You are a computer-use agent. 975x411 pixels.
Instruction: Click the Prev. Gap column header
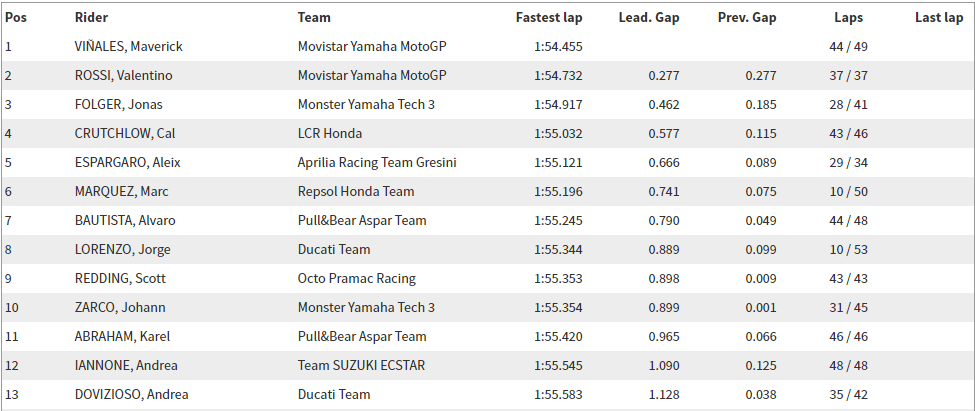747,17
